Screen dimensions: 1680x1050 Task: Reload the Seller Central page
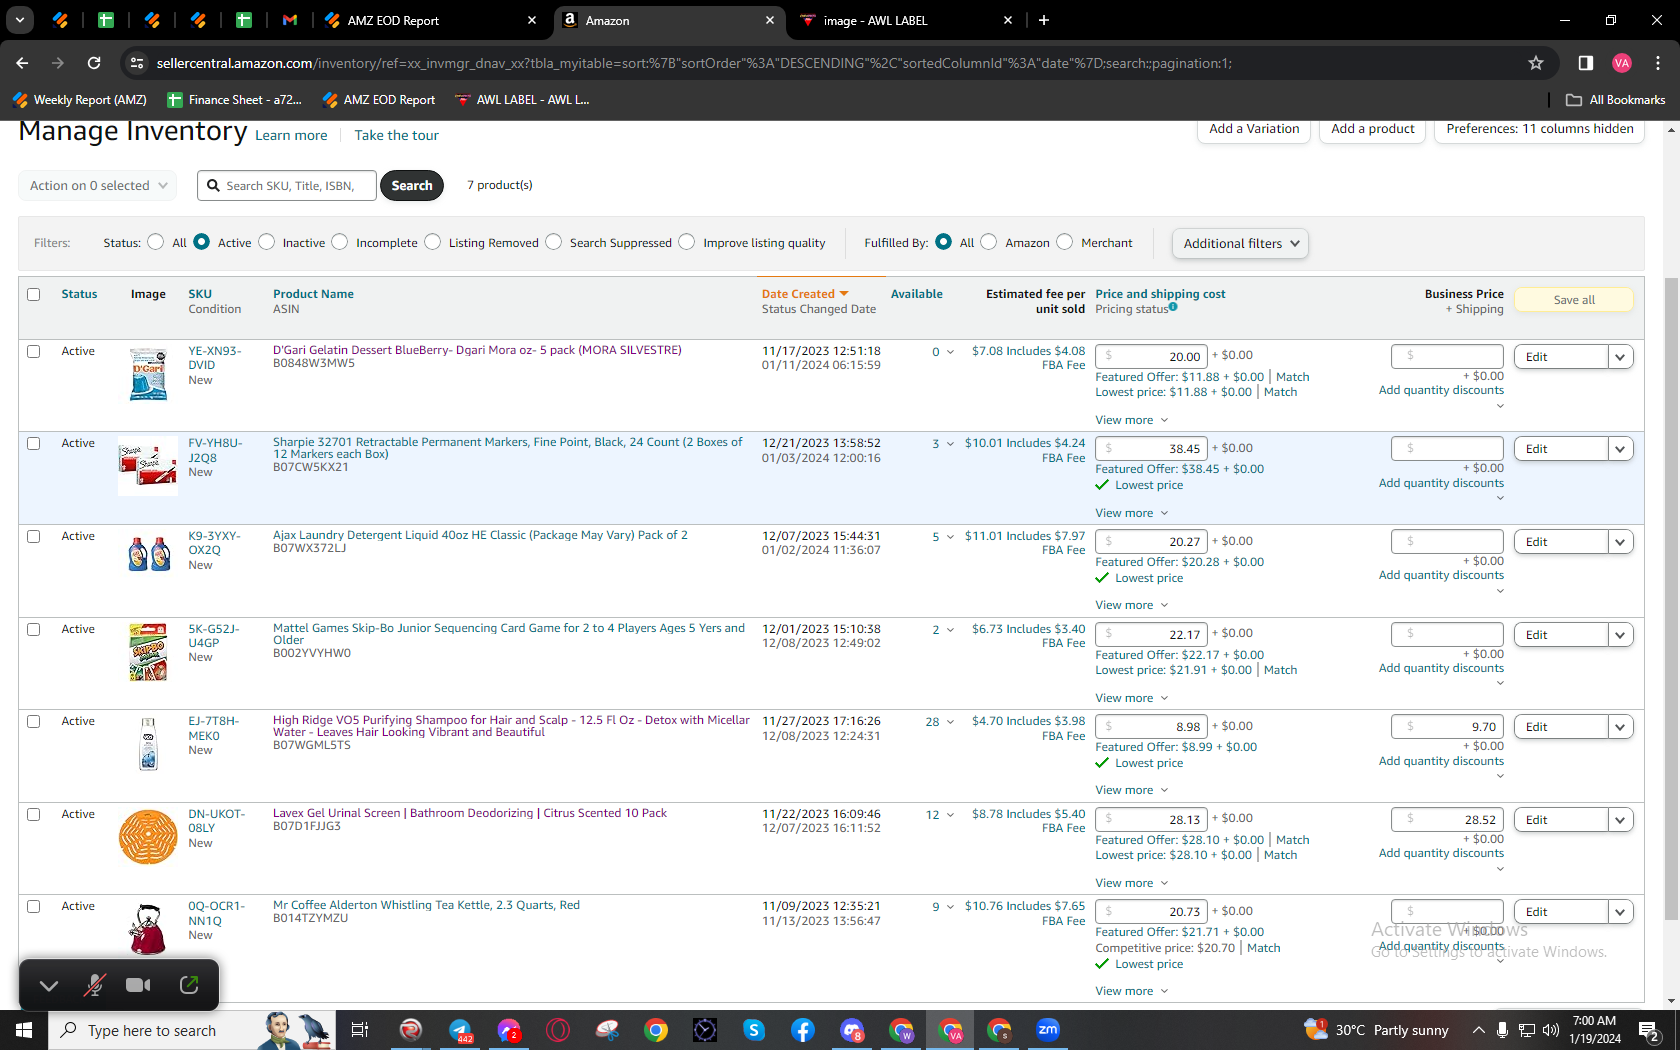coord(94,63)
